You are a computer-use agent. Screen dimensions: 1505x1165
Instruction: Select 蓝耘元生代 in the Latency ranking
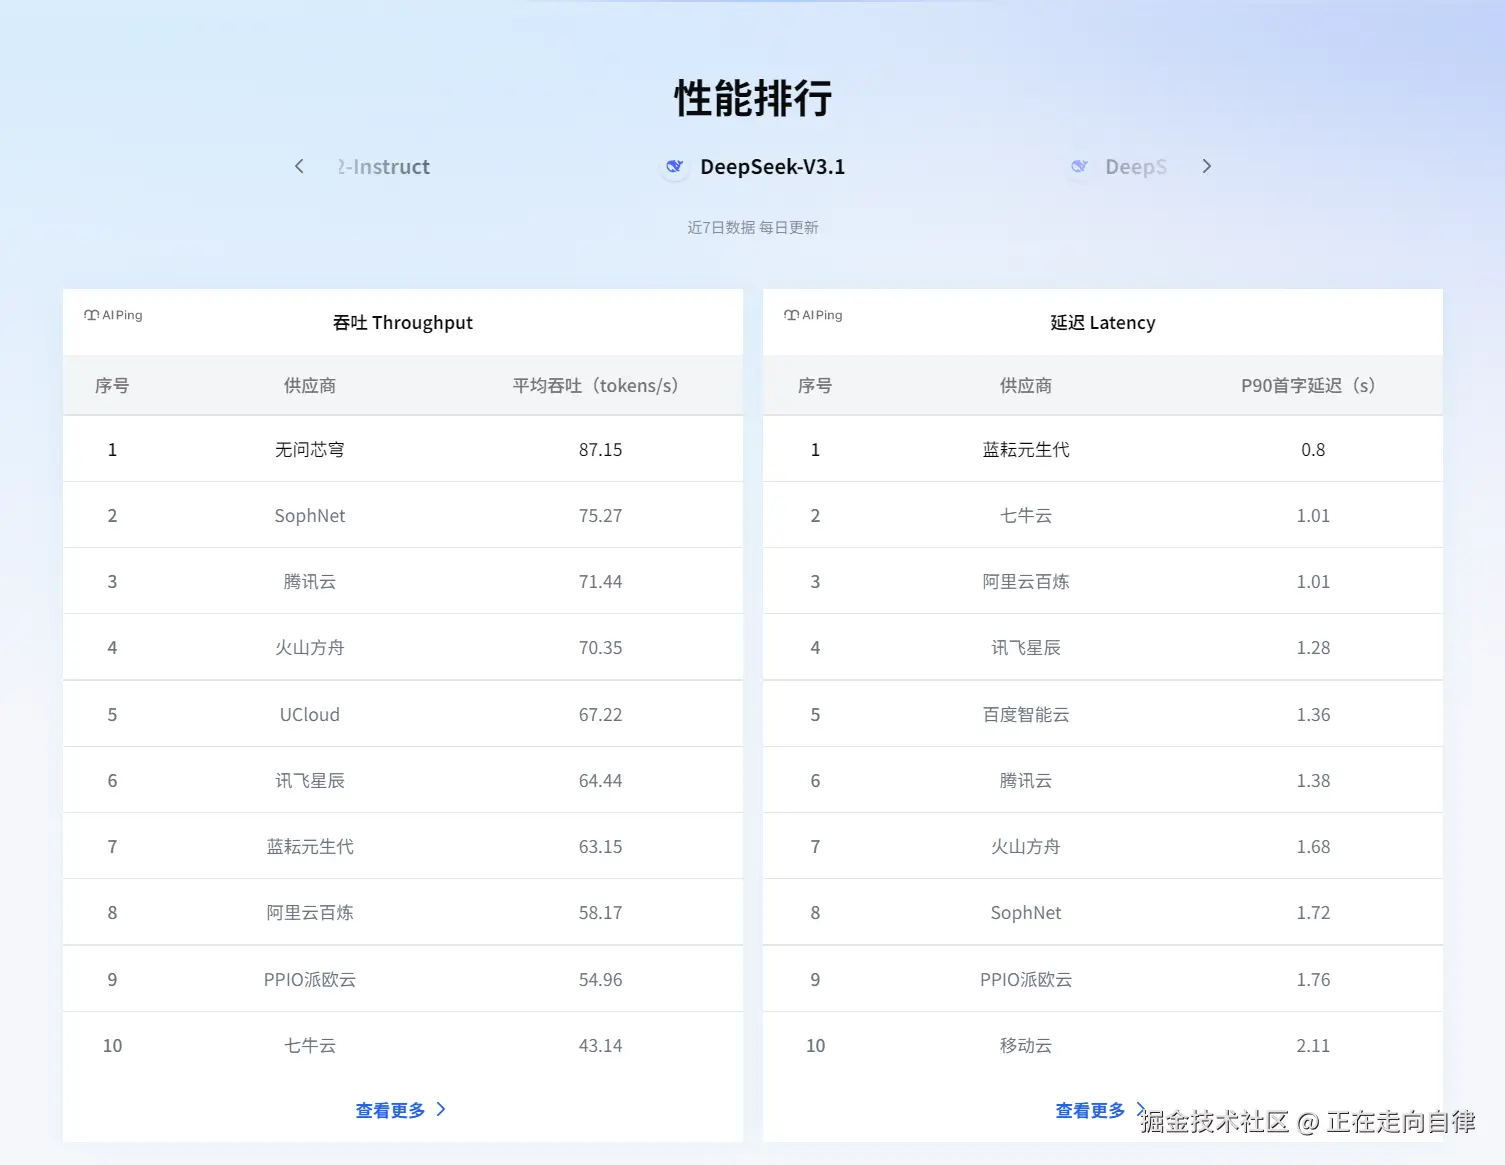[x=1026, y=450]
